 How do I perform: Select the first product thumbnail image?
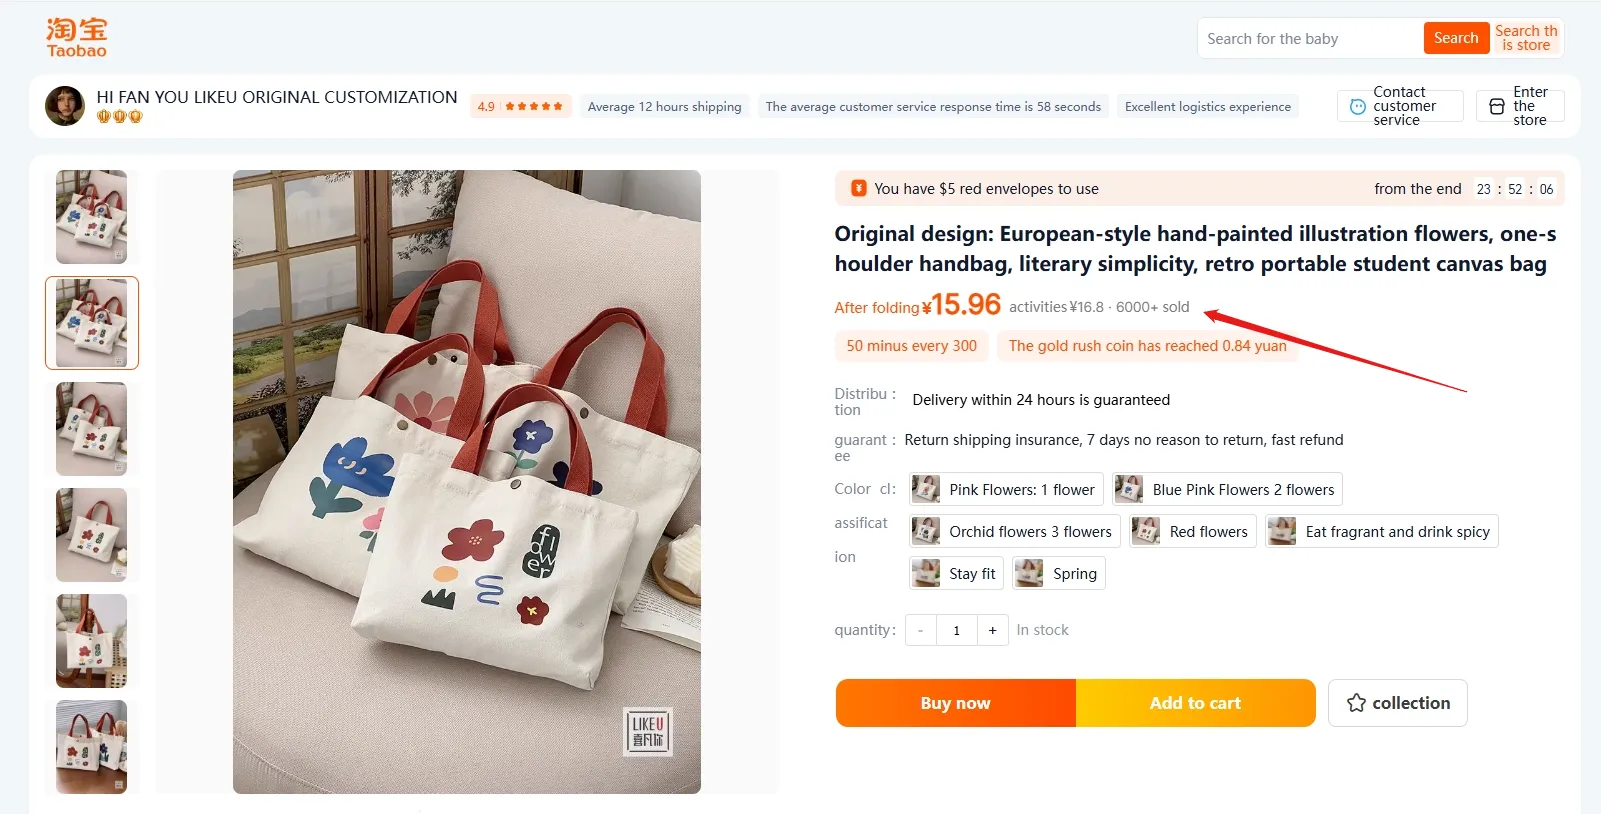pos(92,217)
